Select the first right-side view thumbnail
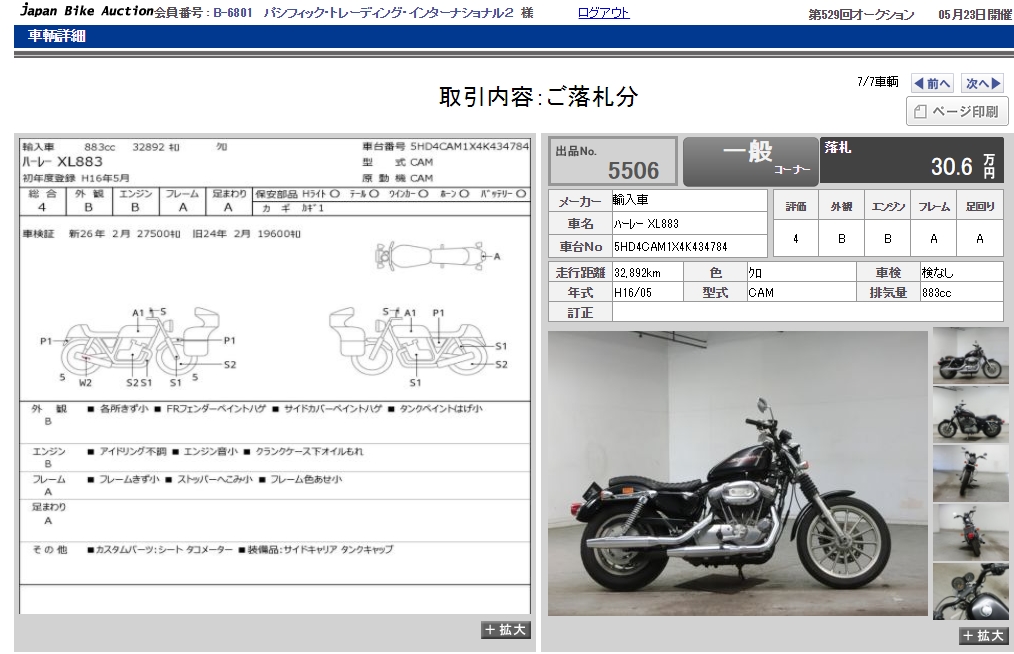Screen dimensions: 1014x654 [x=970, y=356]
